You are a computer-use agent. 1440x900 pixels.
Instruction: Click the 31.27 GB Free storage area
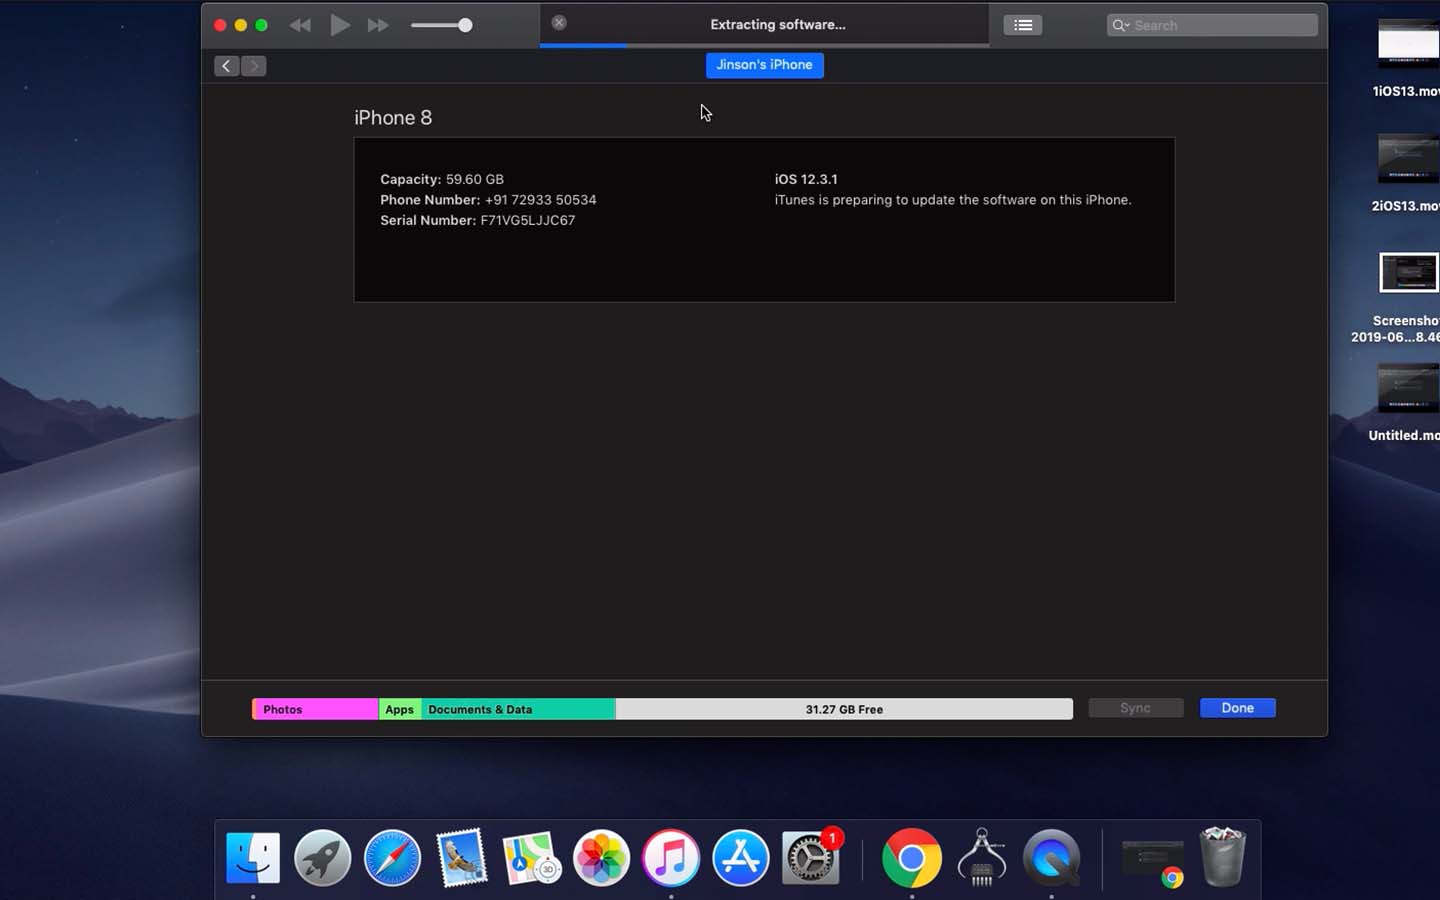pyautogui.click(x=844, y=709)
